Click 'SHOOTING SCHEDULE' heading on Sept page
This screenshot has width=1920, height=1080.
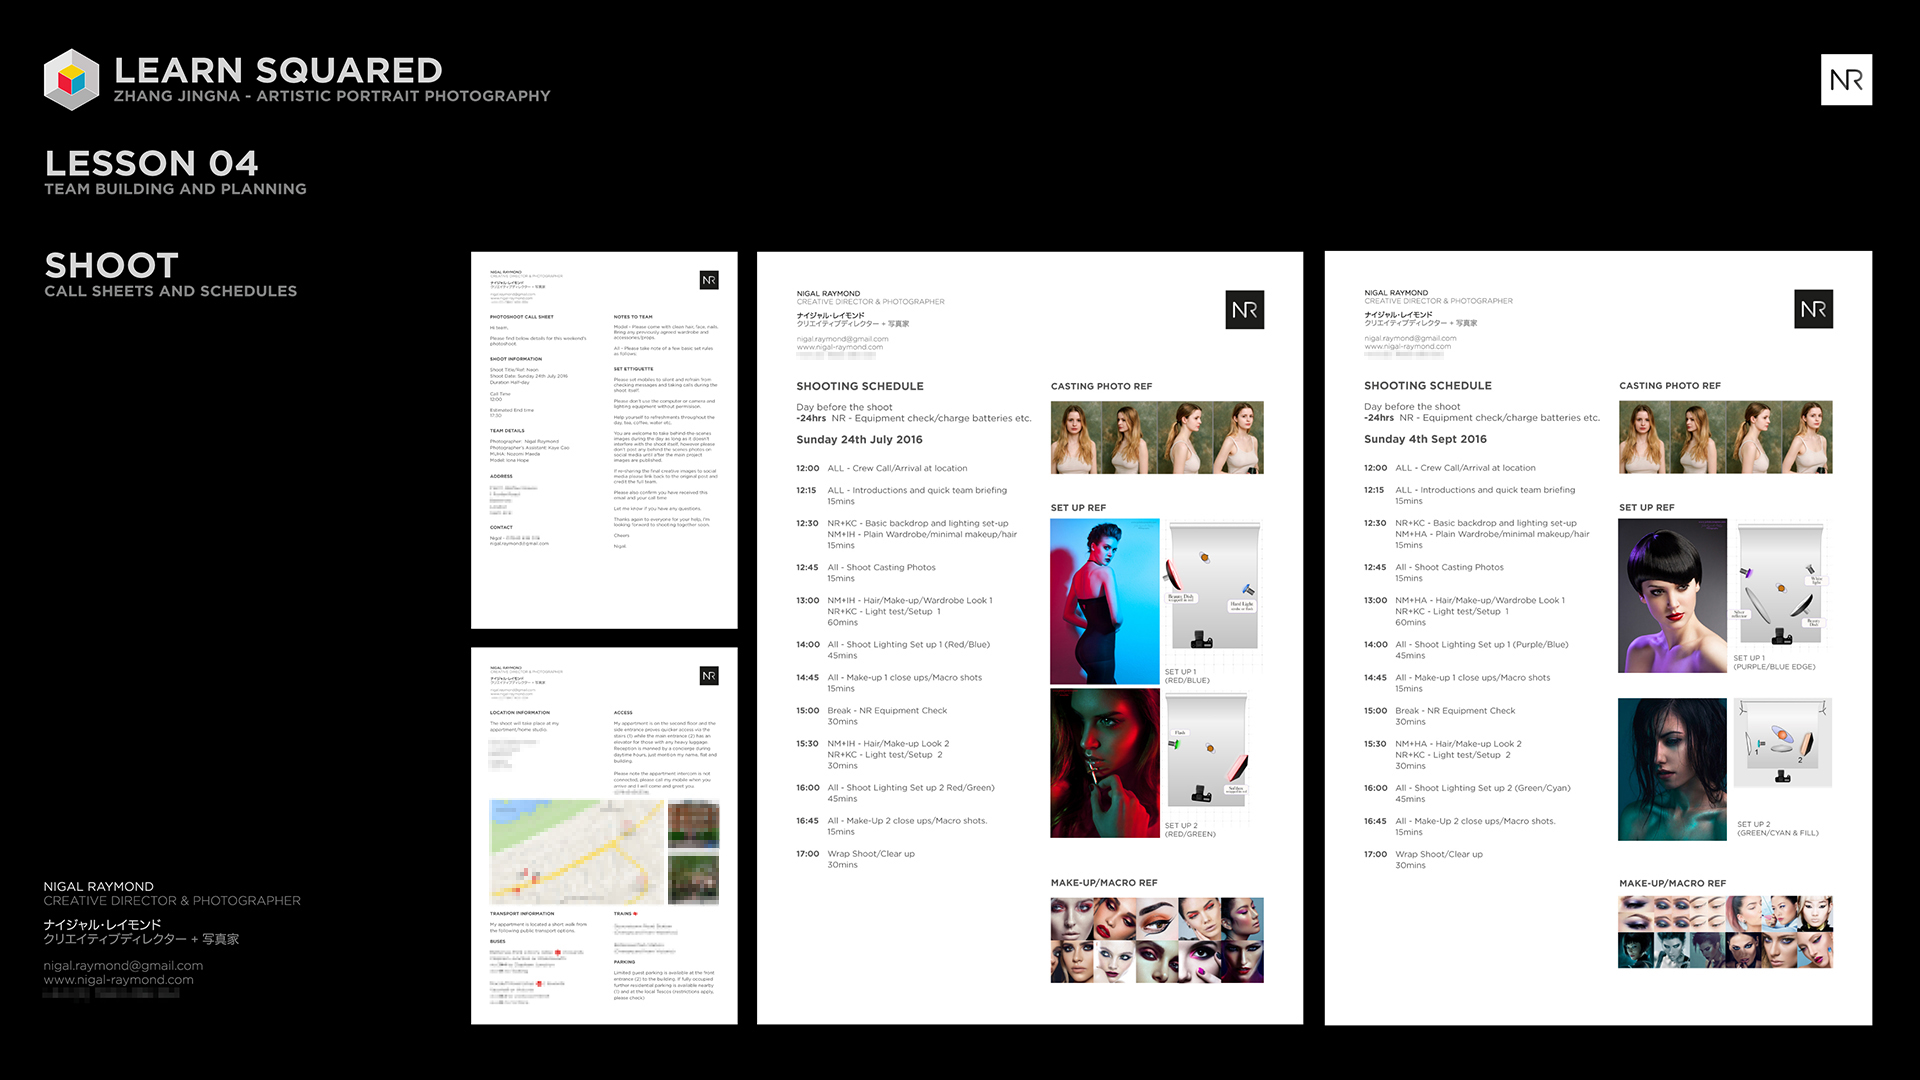(x=1428, y=386)
